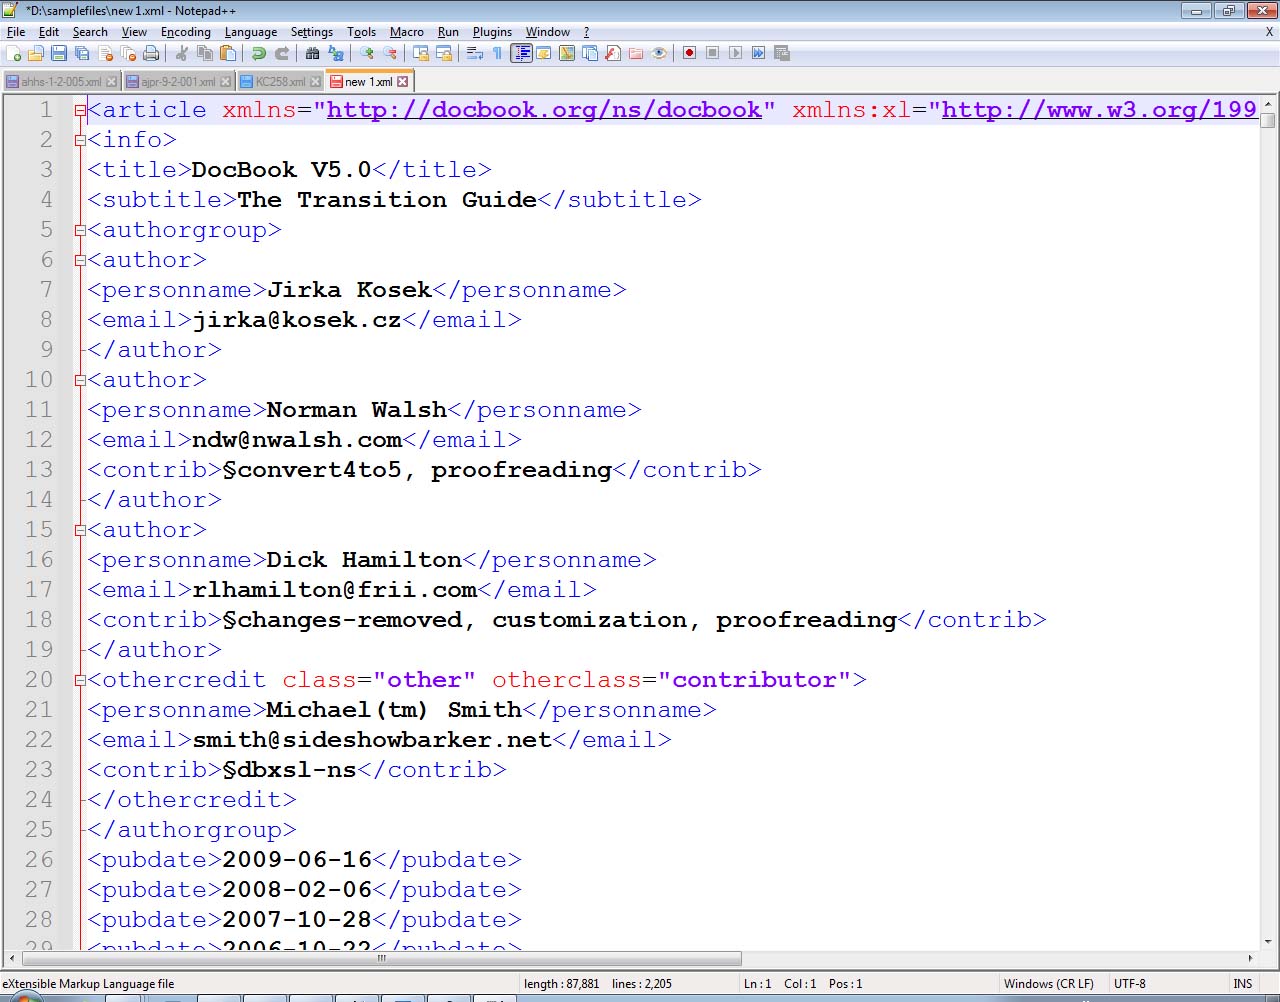This screenshot has height=1002, width=1280.
Task: Toggle Word Wrap in the toolbar
Action: pyautogui.click(x=475, y=53)
